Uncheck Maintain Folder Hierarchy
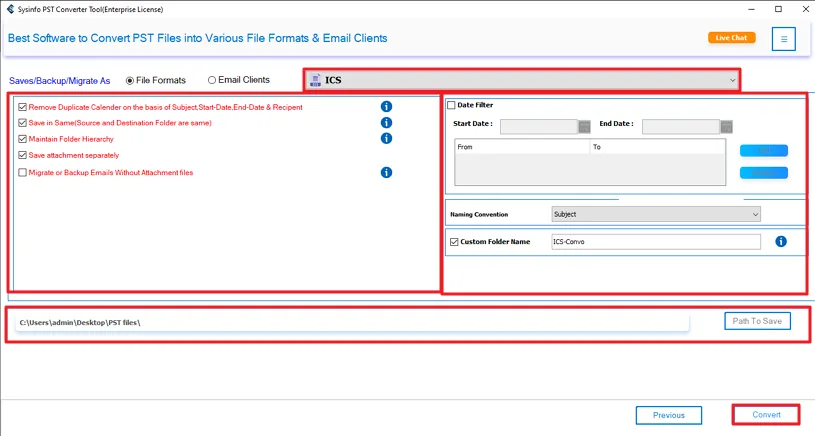 [22, 139]
